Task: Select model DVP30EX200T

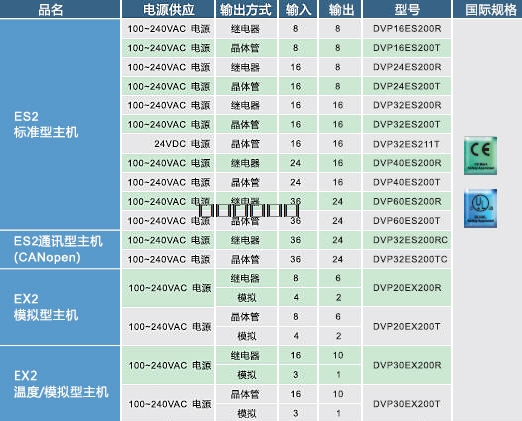Action: coord(407,404)
